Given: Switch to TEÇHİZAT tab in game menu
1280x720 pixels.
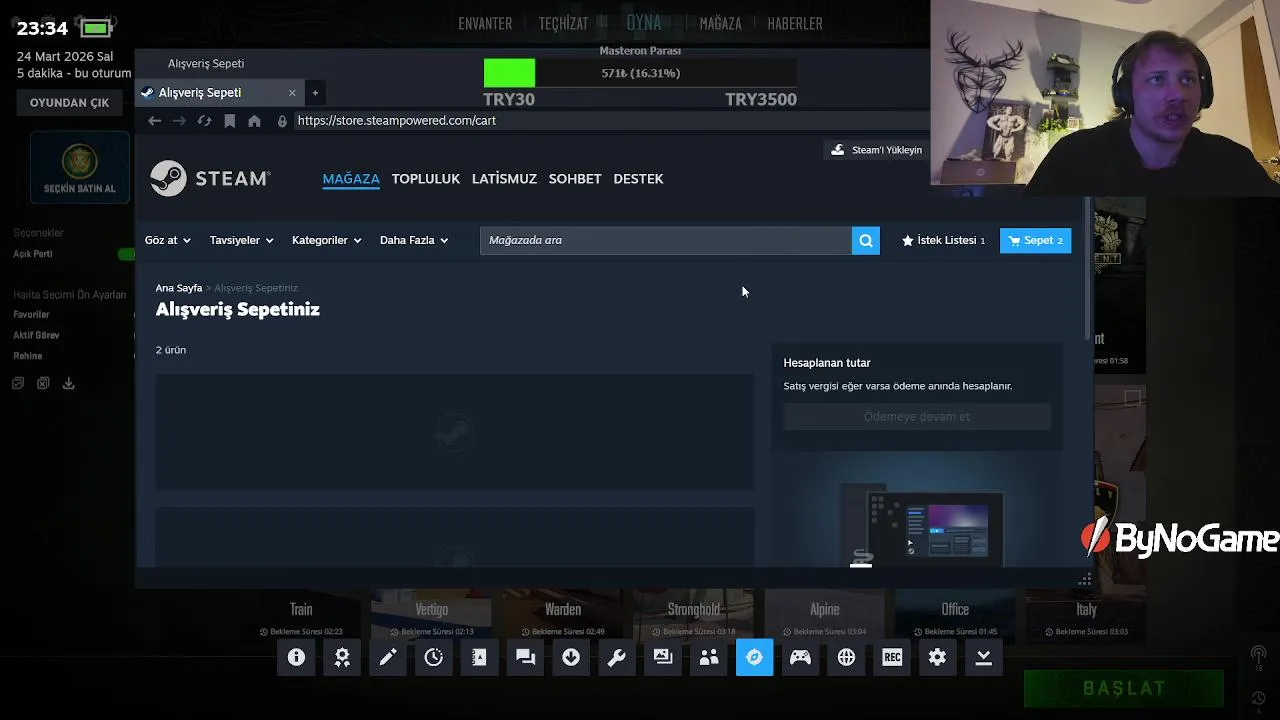Looking at the screenshot, I should [x=563, y=23].
